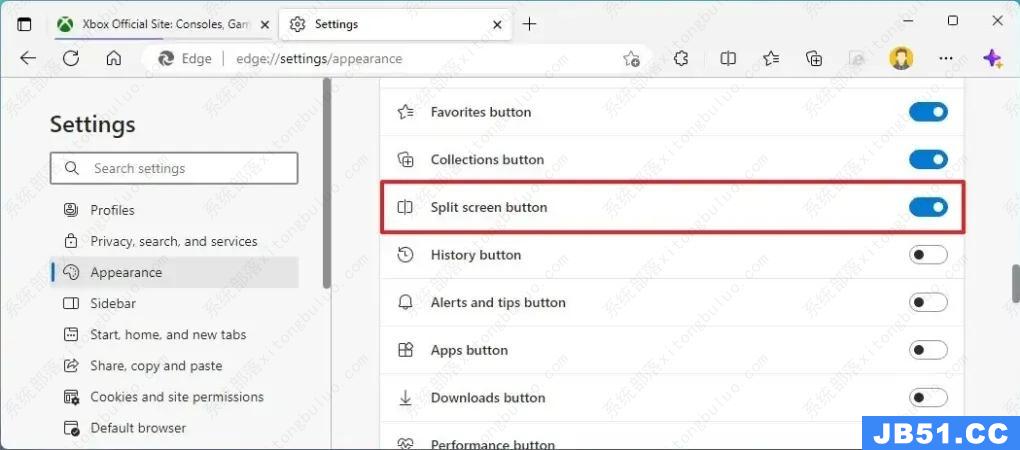Image resolution: width=1020 pixels, height=450 pixels.
Task: Open Settings and more menu
Action: pos(946,59)
